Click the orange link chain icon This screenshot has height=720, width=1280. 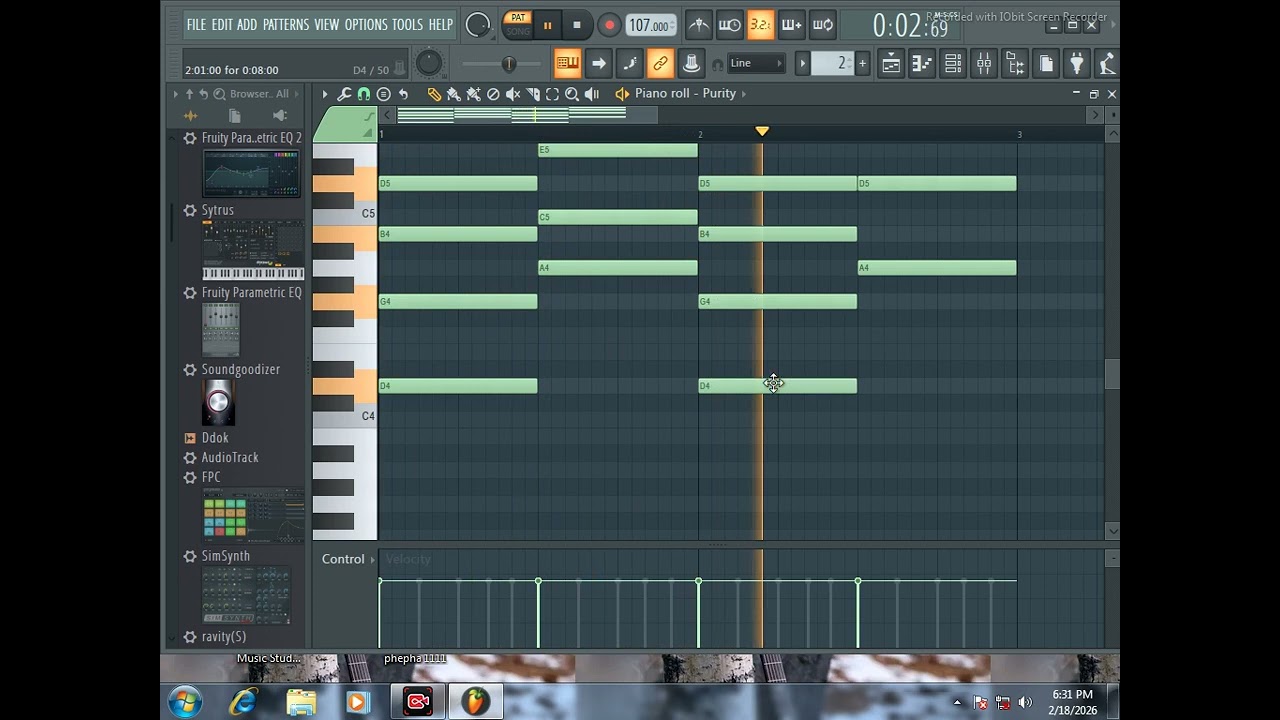point(660,64)
